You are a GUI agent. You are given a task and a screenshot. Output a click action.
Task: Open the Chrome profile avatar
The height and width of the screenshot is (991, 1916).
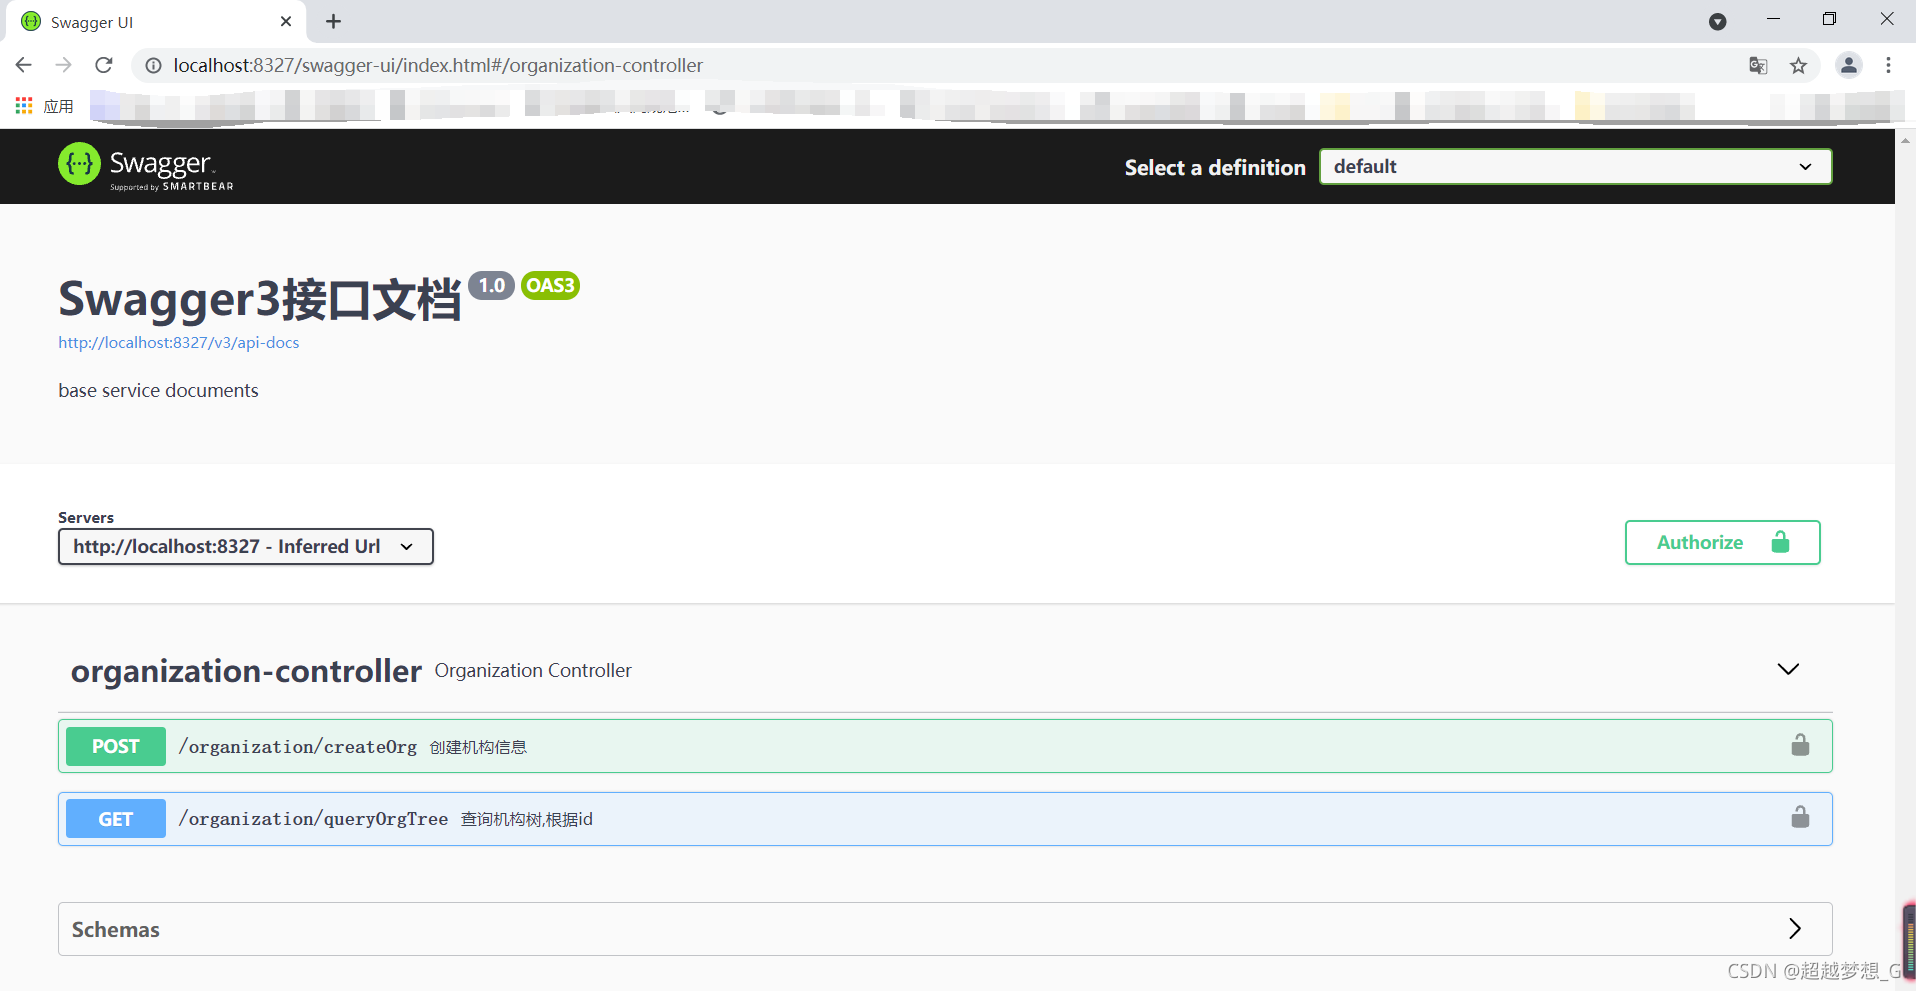tap(1849, 65)
